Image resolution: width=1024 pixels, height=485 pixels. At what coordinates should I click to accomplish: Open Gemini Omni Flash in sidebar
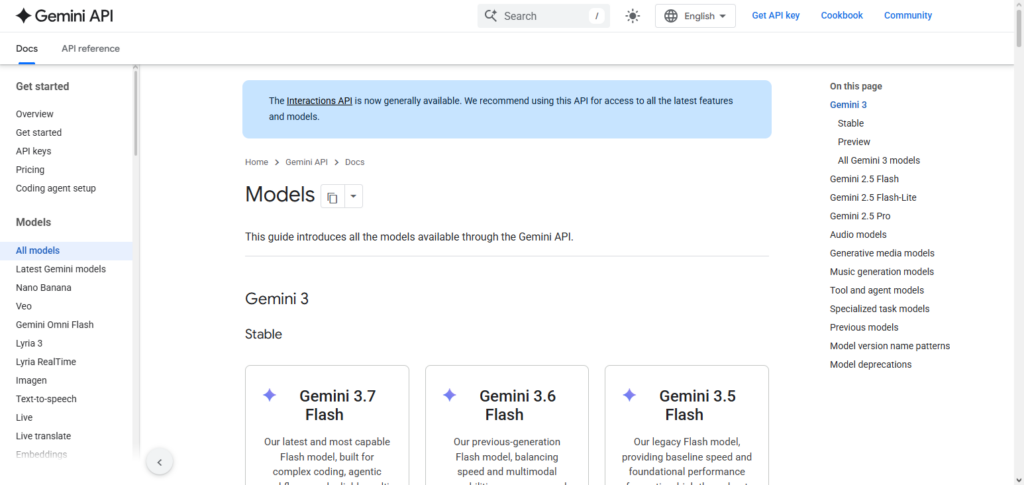point(55,324)
